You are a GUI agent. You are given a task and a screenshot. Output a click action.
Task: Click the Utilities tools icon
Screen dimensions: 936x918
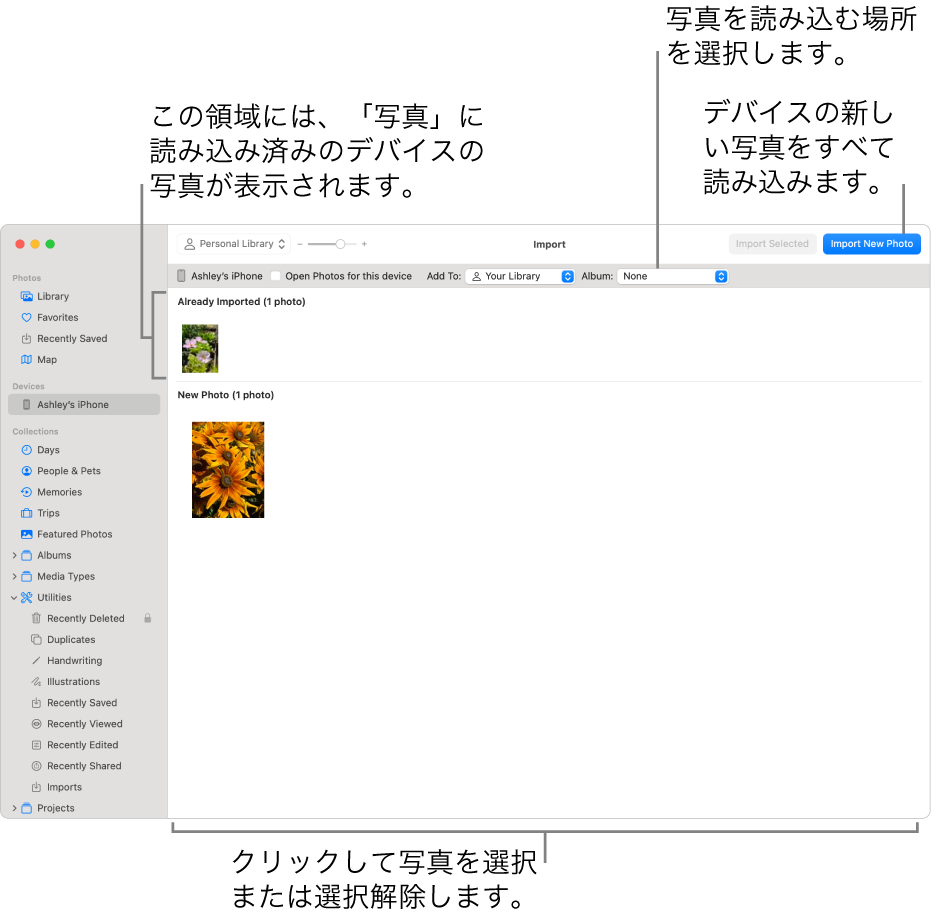click(x=26, y=598)
